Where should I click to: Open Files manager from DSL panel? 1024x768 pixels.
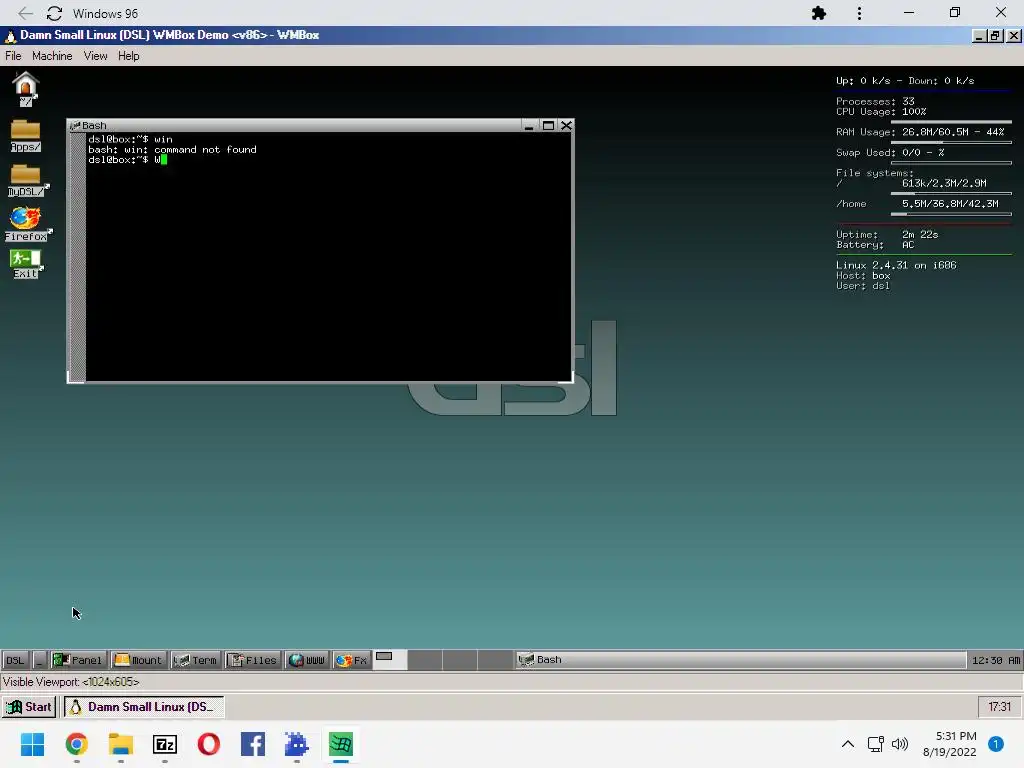coord(252,660)
